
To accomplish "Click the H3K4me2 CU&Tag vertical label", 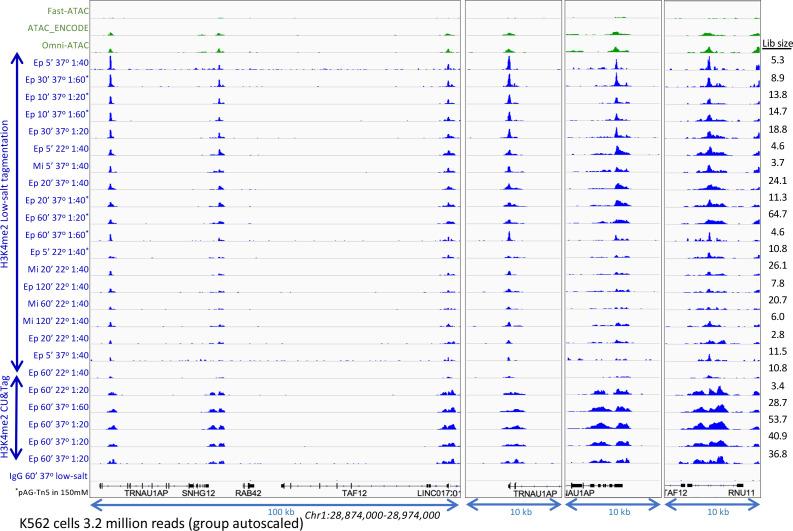I will (5, 417).
